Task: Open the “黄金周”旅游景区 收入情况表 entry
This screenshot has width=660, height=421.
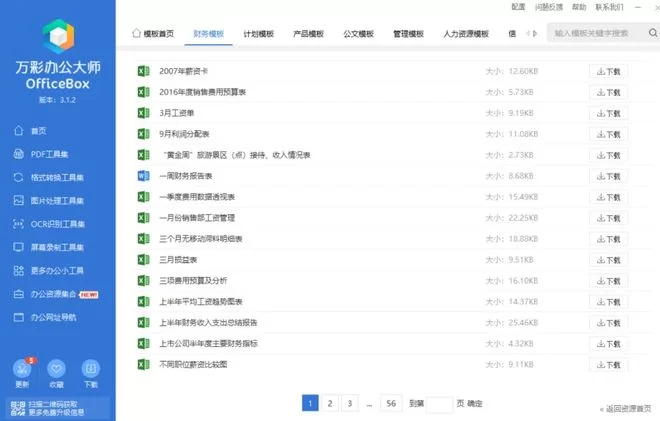Action: pyautogui.click(x=237, y=155)
